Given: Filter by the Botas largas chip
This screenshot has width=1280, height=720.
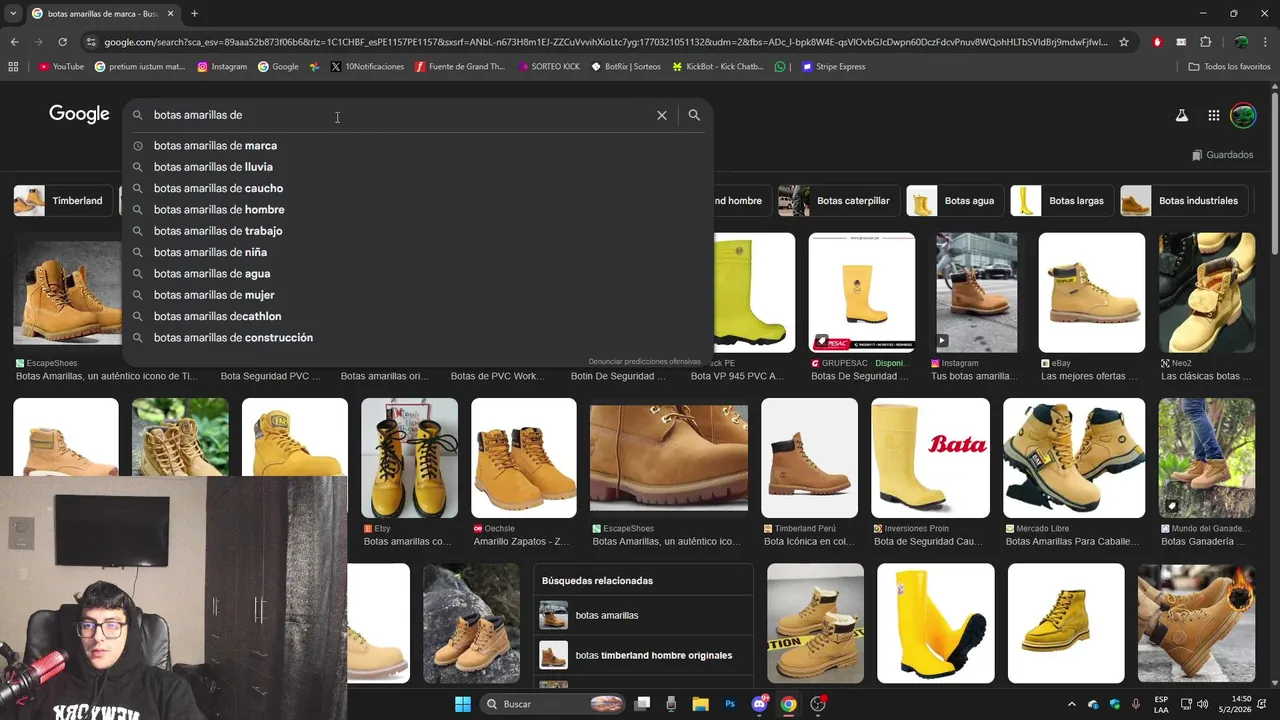Looking at the screenshot, I should [1060, 201].
